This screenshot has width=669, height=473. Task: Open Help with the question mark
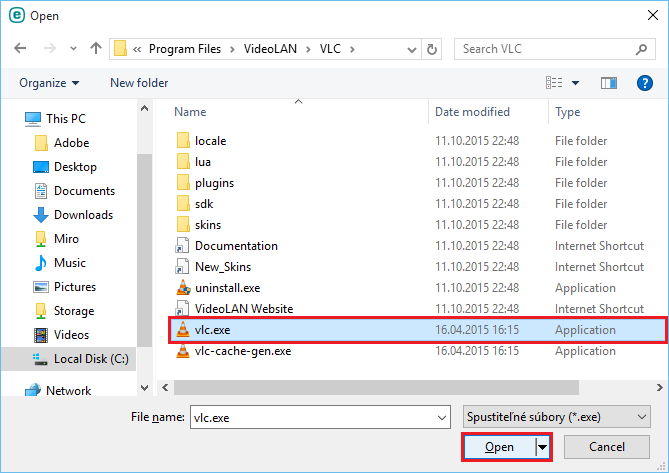click(644, 83)
